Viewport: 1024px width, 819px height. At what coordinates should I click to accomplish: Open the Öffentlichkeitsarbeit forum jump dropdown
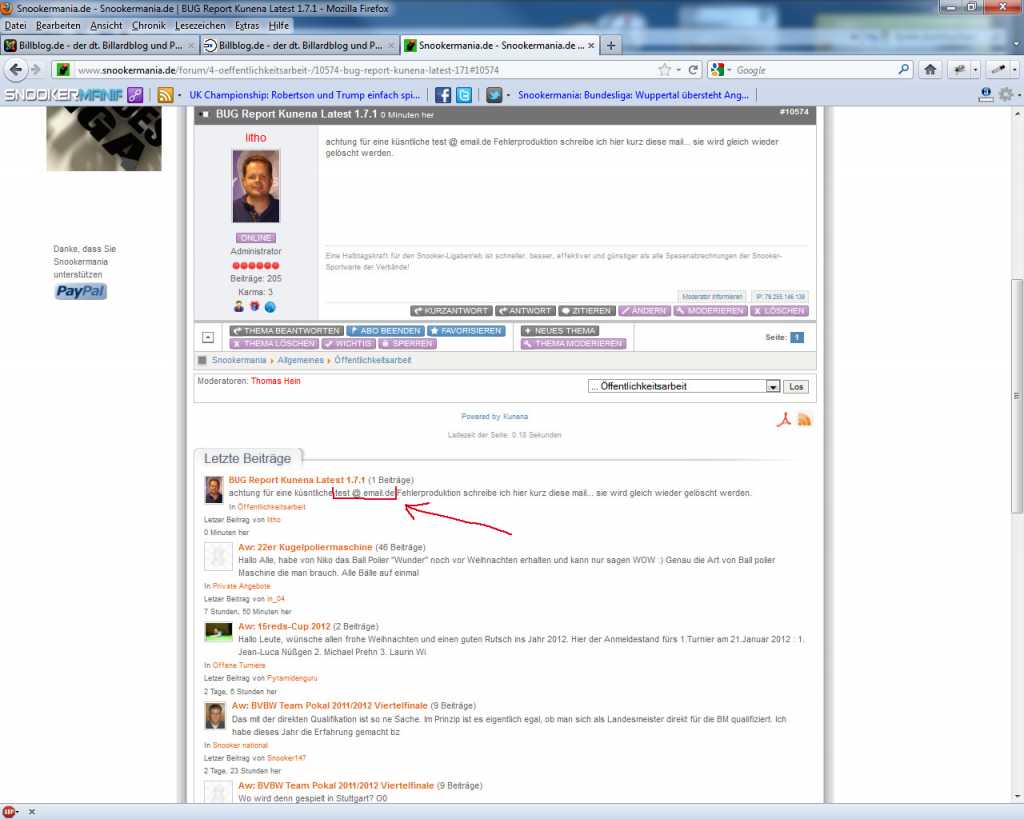772,386
